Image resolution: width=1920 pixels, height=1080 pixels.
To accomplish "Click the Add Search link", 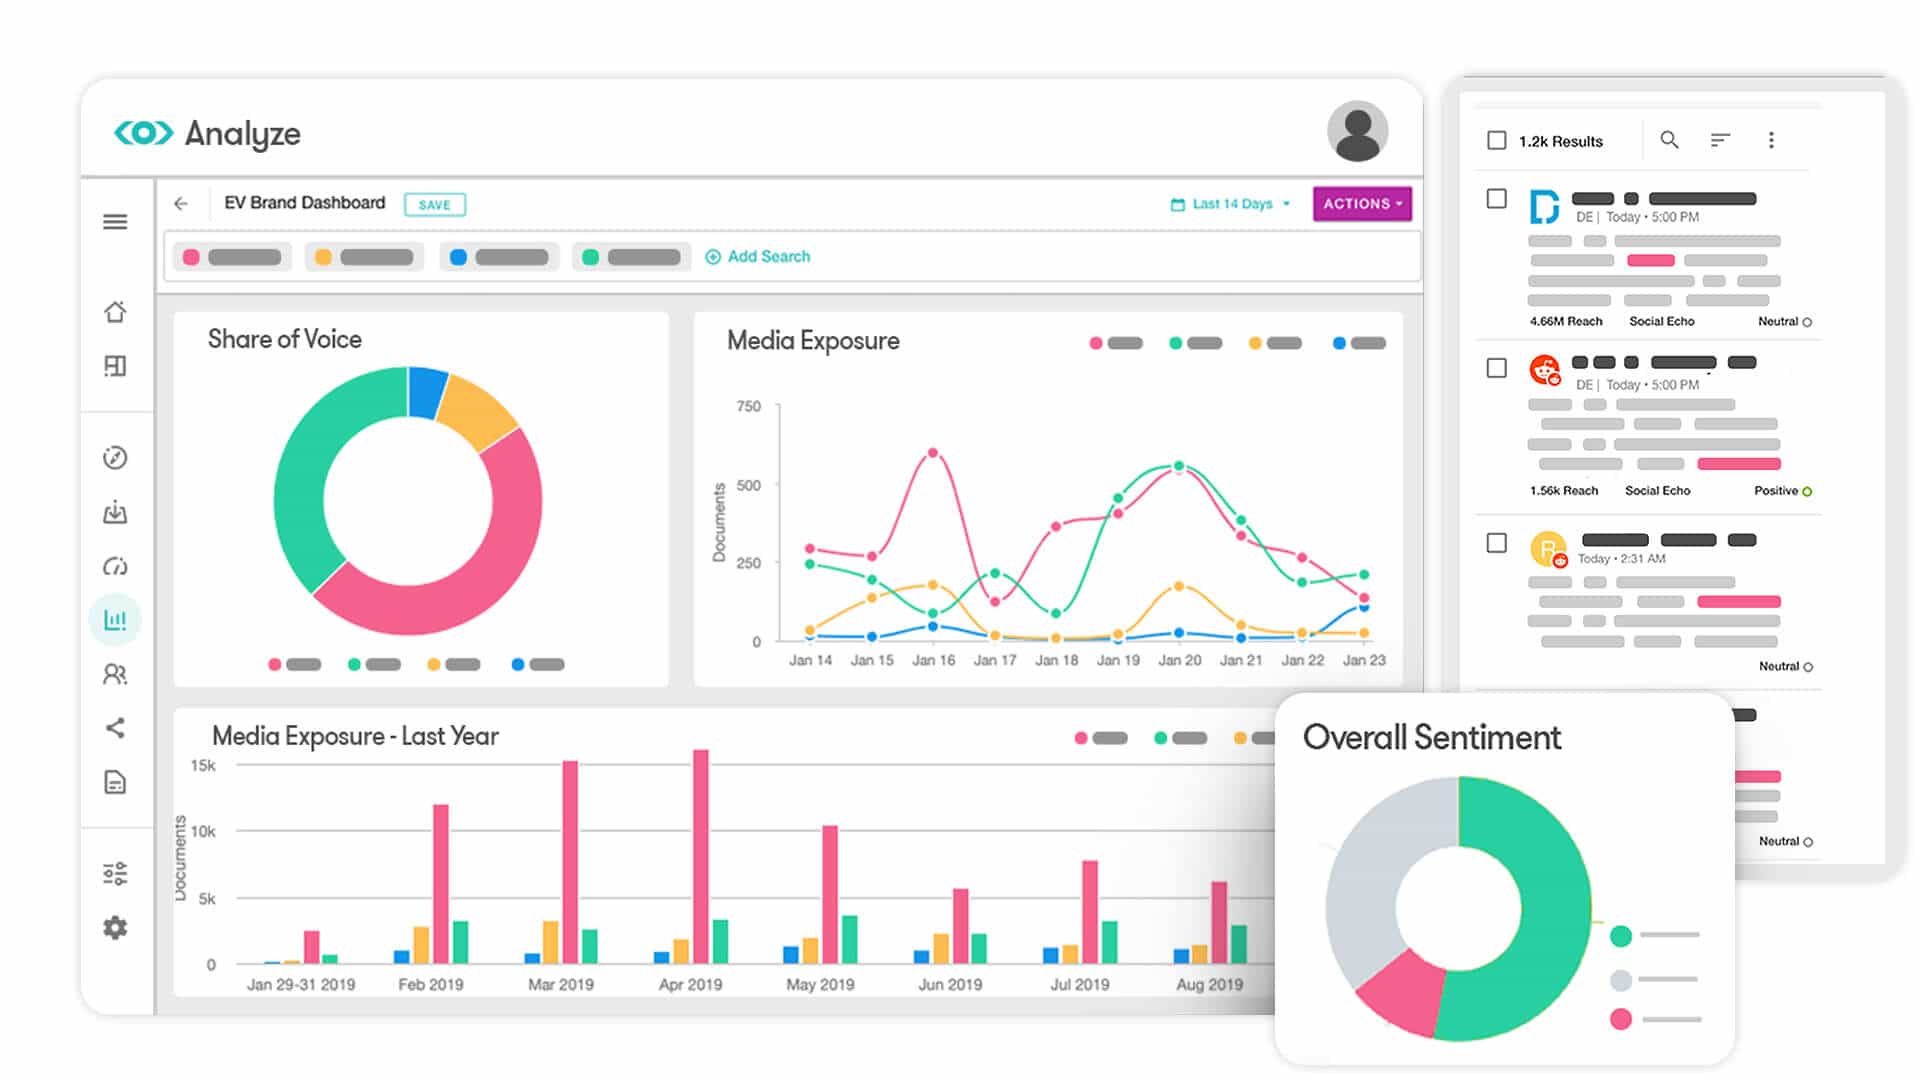I will click(758, 257).
